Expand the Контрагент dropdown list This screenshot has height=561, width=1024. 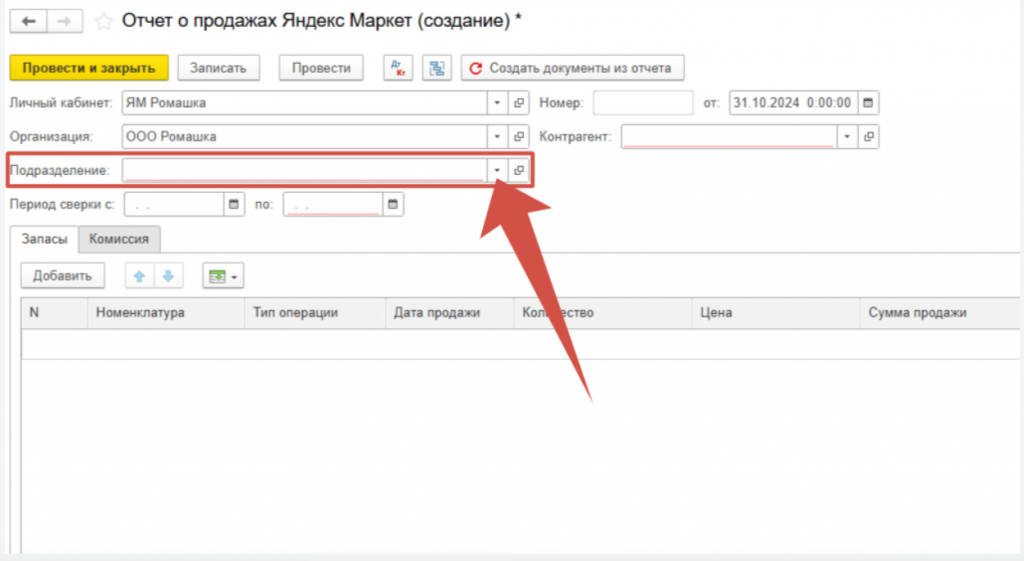847,137
